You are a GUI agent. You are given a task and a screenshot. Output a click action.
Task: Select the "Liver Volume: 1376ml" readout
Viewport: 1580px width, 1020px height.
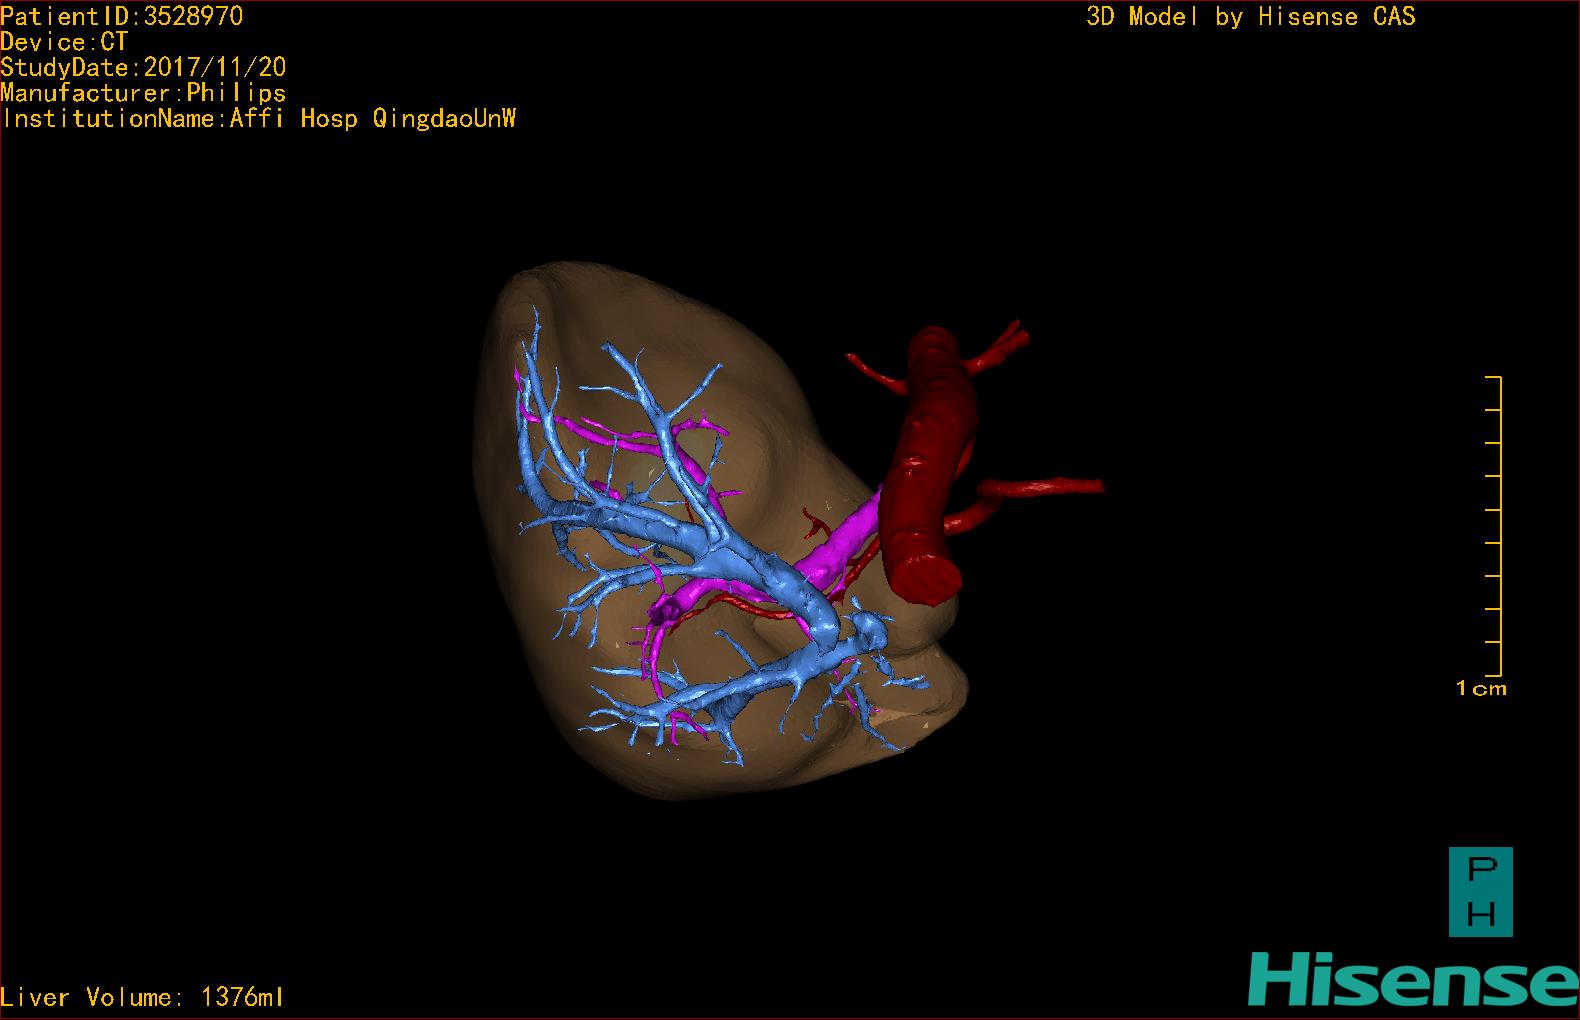(142, 997)
